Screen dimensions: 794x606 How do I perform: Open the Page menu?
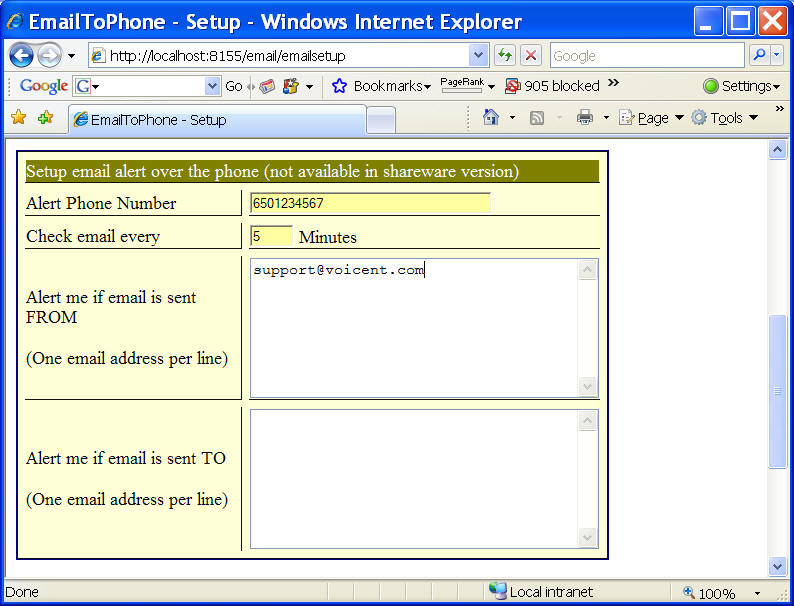(x=652, y=118)
